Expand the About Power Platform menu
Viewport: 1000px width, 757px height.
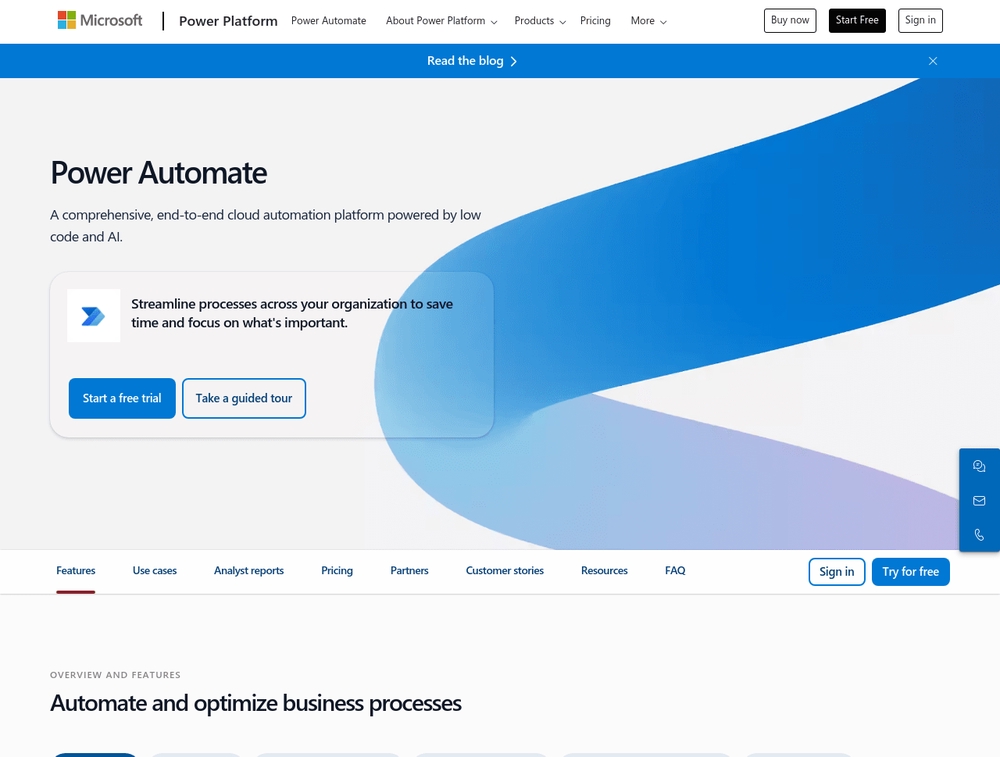(x=440, y=21)
